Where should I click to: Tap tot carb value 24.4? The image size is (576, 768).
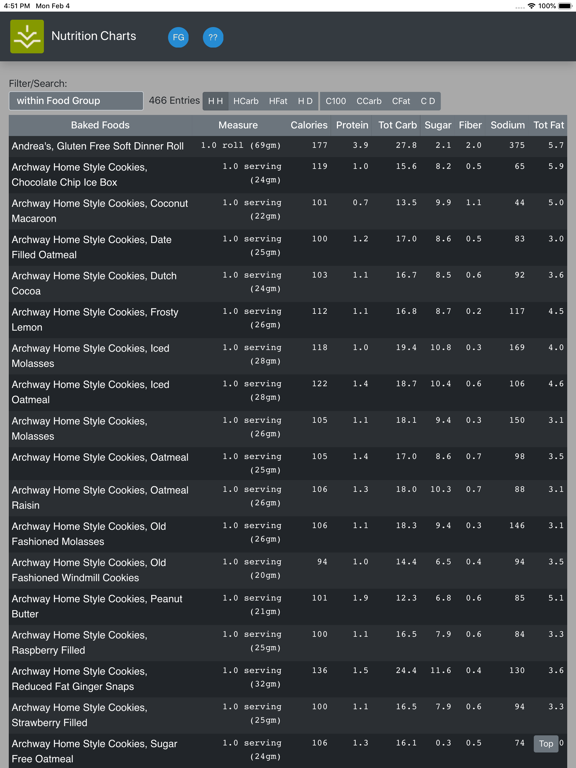click(x=407, y=670)
